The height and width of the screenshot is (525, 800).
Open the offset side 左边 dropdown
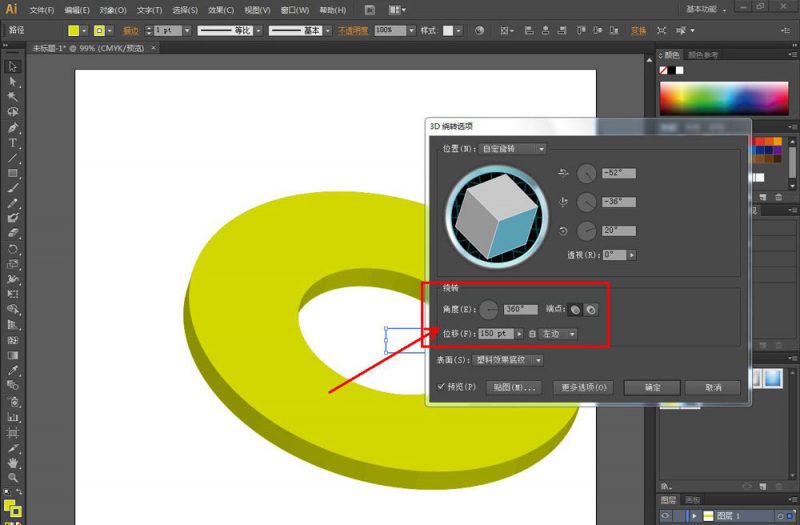point(558,334)
